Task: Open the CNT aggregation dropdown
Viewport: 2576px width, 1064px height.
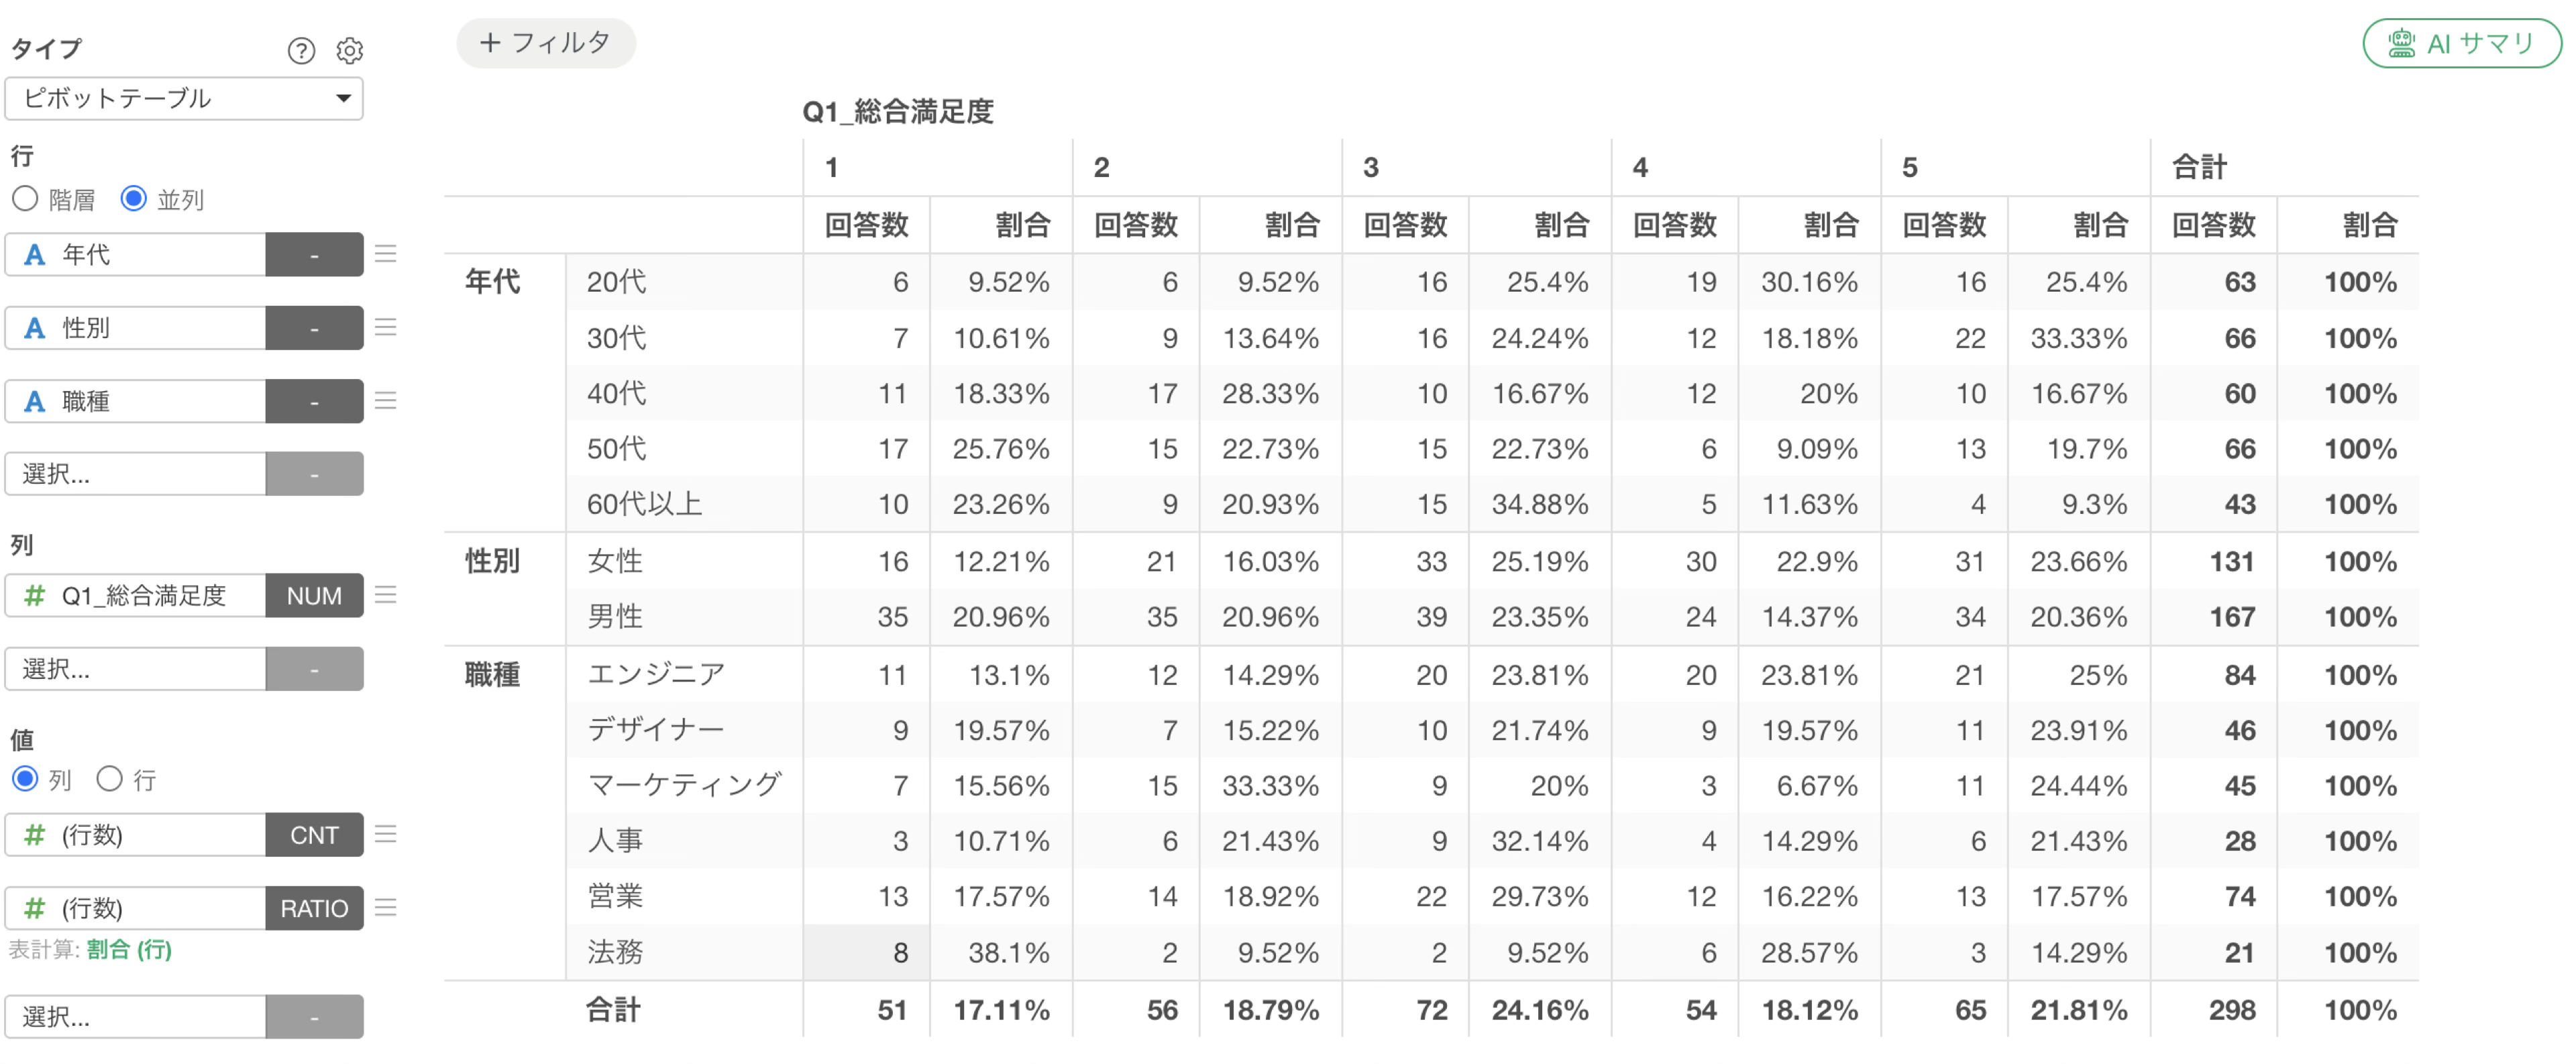Action: 314,835
